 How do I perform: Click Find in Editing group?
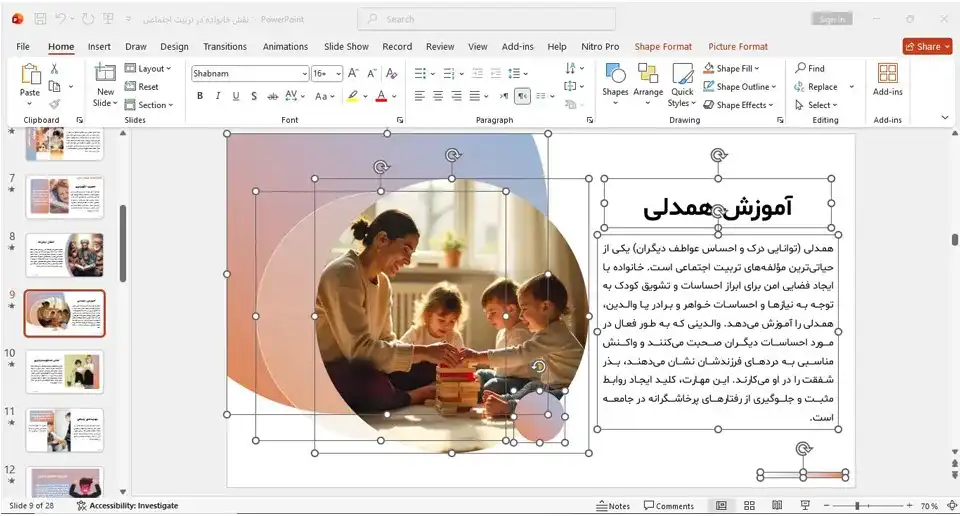point(810,68)
